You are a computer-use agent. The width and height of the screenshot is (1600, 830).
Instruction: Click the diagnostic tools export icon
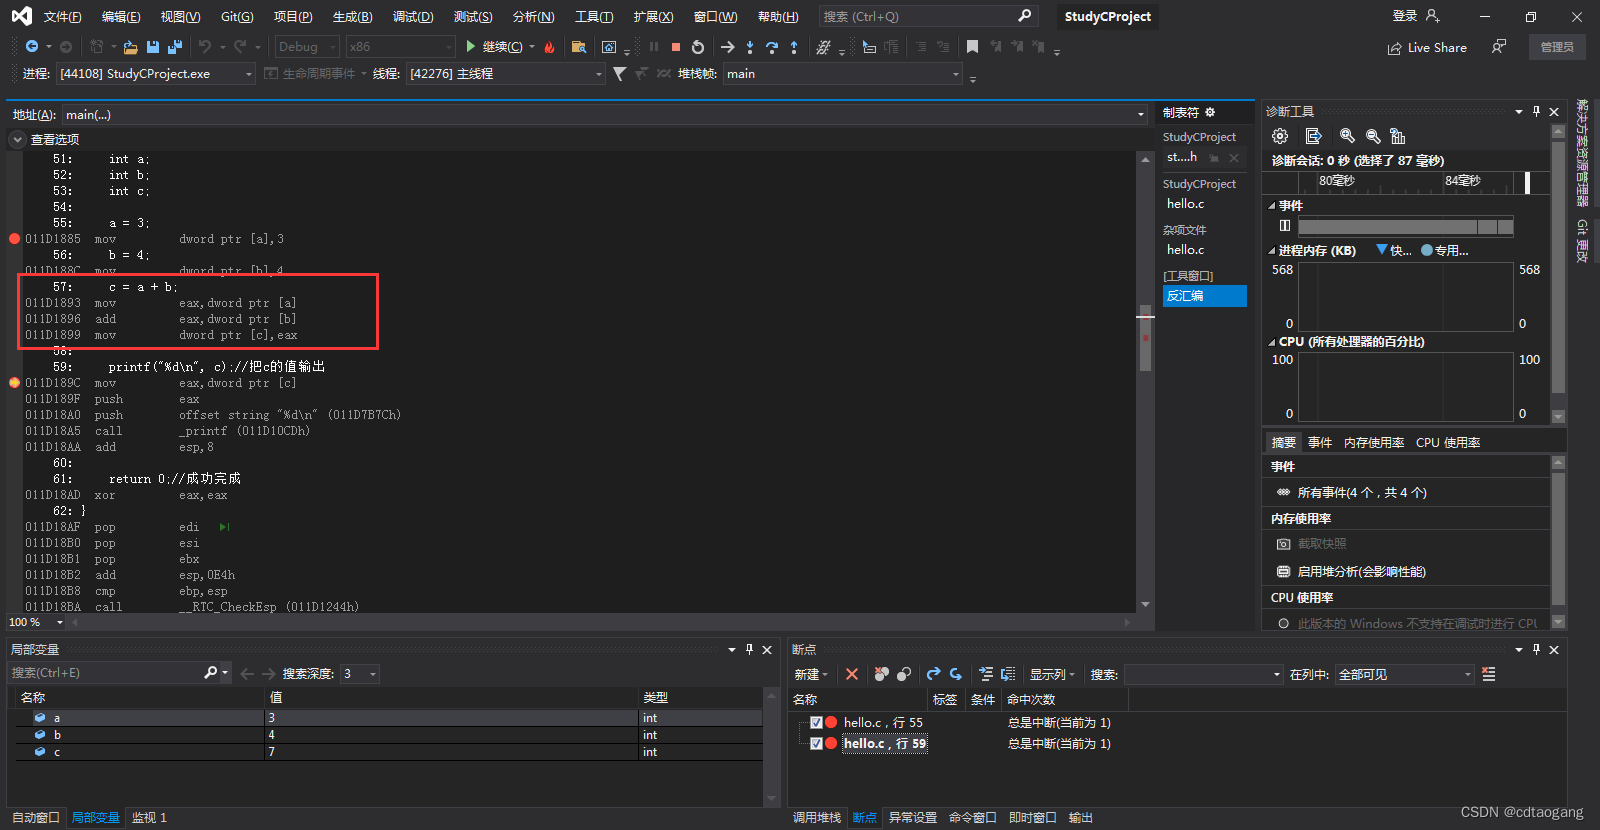pos(1314,136)
